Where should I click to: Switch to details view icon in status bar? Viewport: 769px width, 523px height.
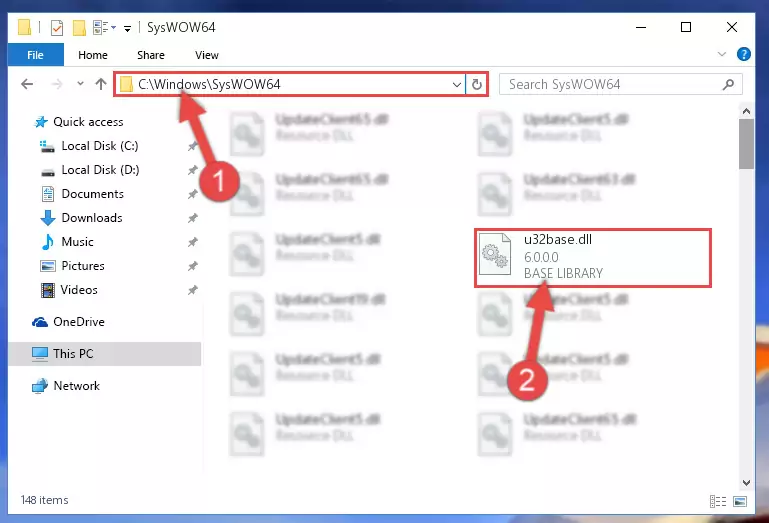pos(718,501)
